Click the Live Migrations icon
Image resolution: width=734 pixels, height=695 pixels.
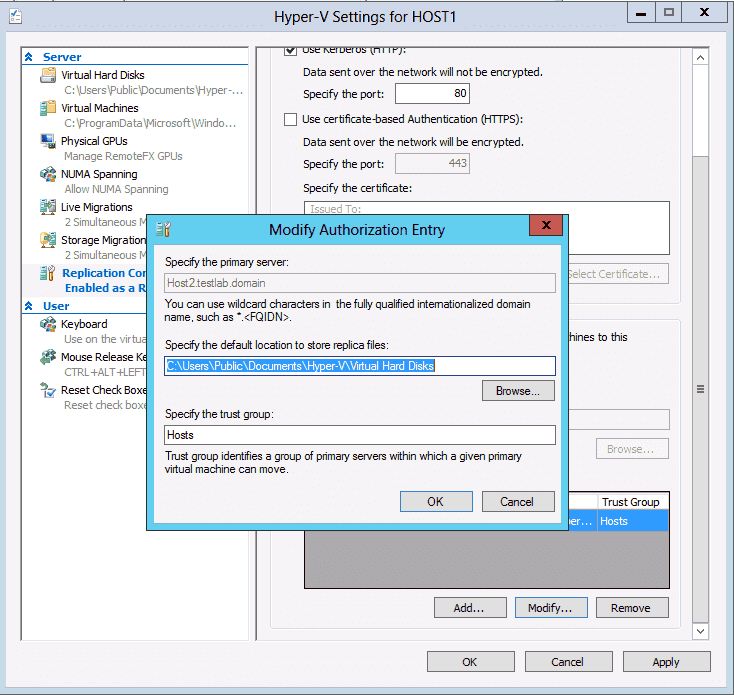tap(48, 207)
